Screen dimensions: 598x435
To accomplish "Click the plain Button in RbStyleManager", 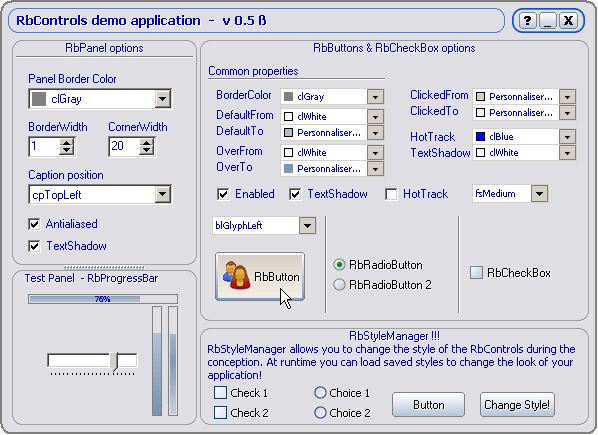I will [x=429, y=405].
